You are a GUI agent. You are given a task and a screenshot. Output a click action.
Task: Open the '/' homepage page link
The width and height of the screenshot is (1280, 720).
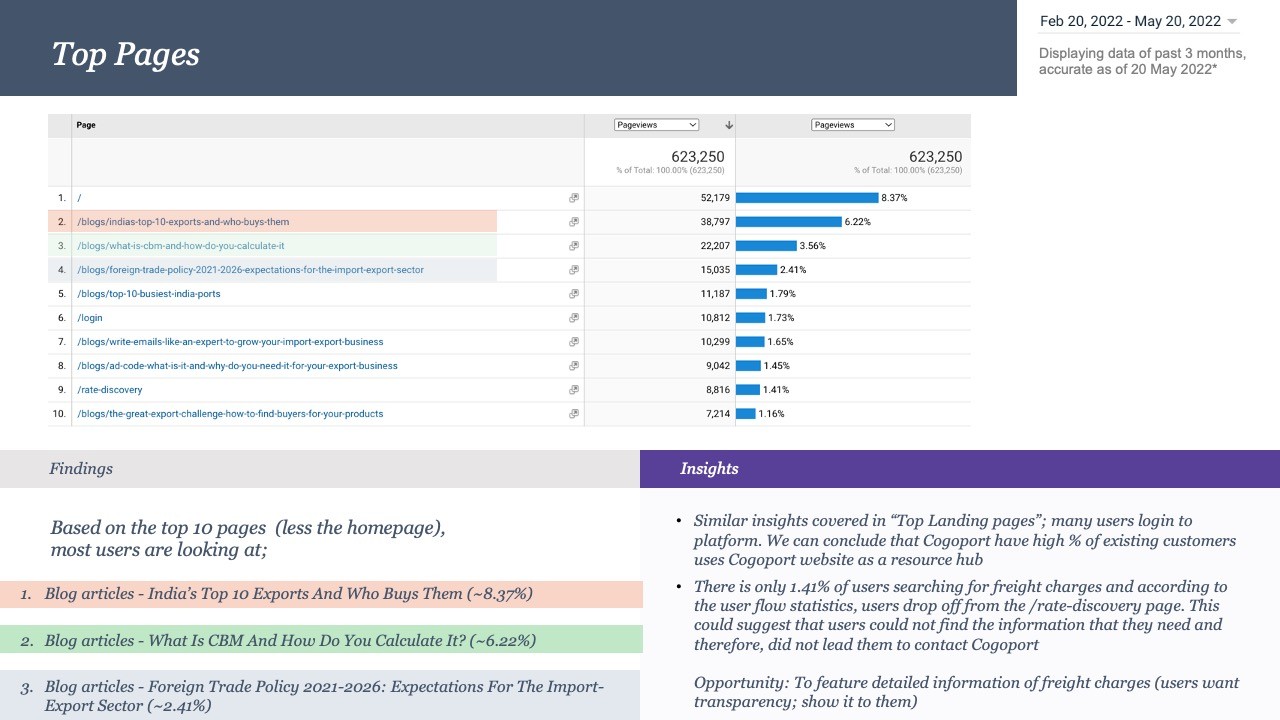[x=80, y=198]
